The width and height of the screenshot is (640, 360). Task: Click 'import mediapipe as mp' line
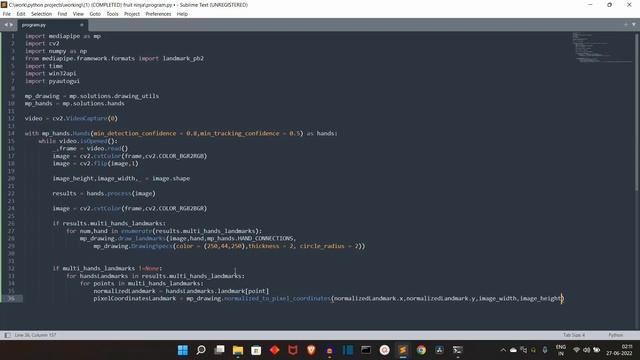point(62,36)
